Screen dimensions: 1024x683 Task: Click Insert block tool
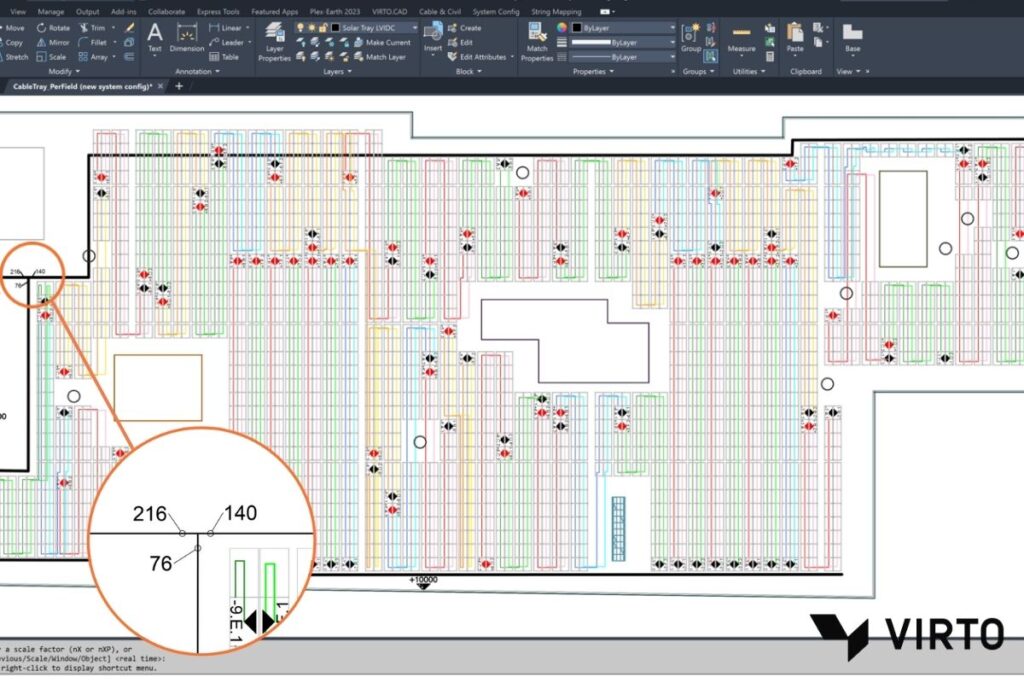click(x=433, y=37)
